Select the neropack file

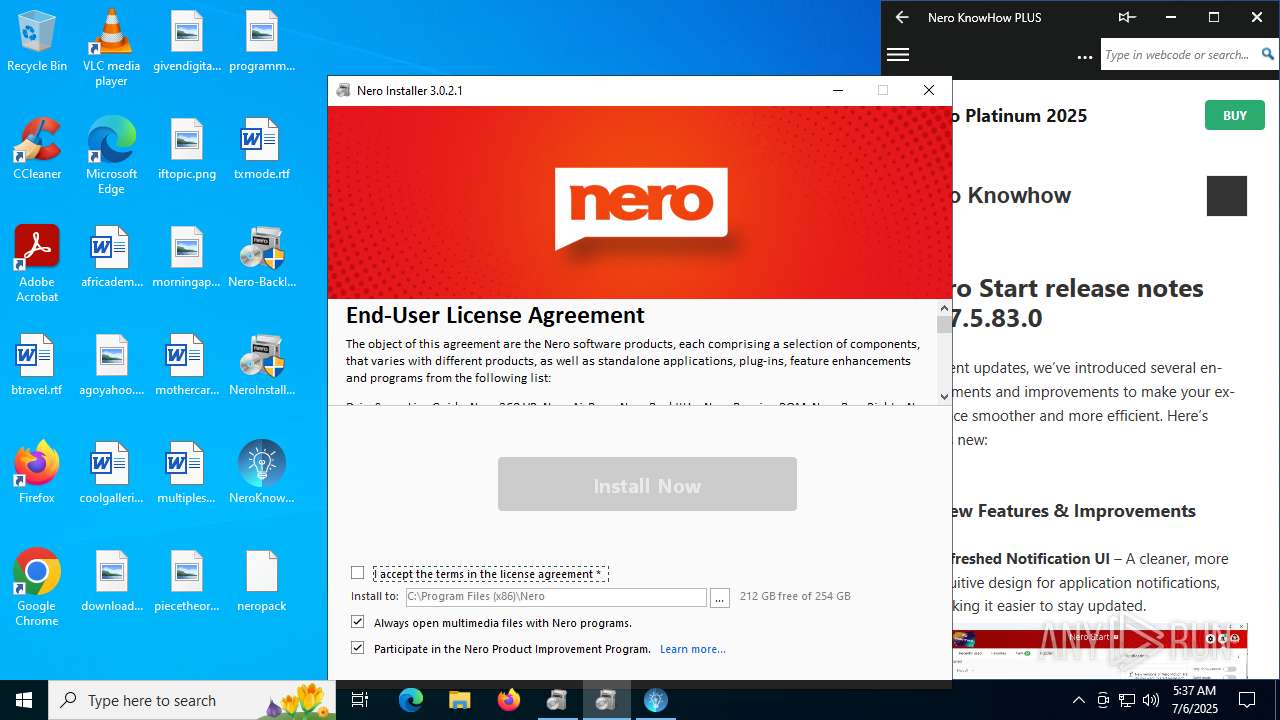[x=262, y=581]
